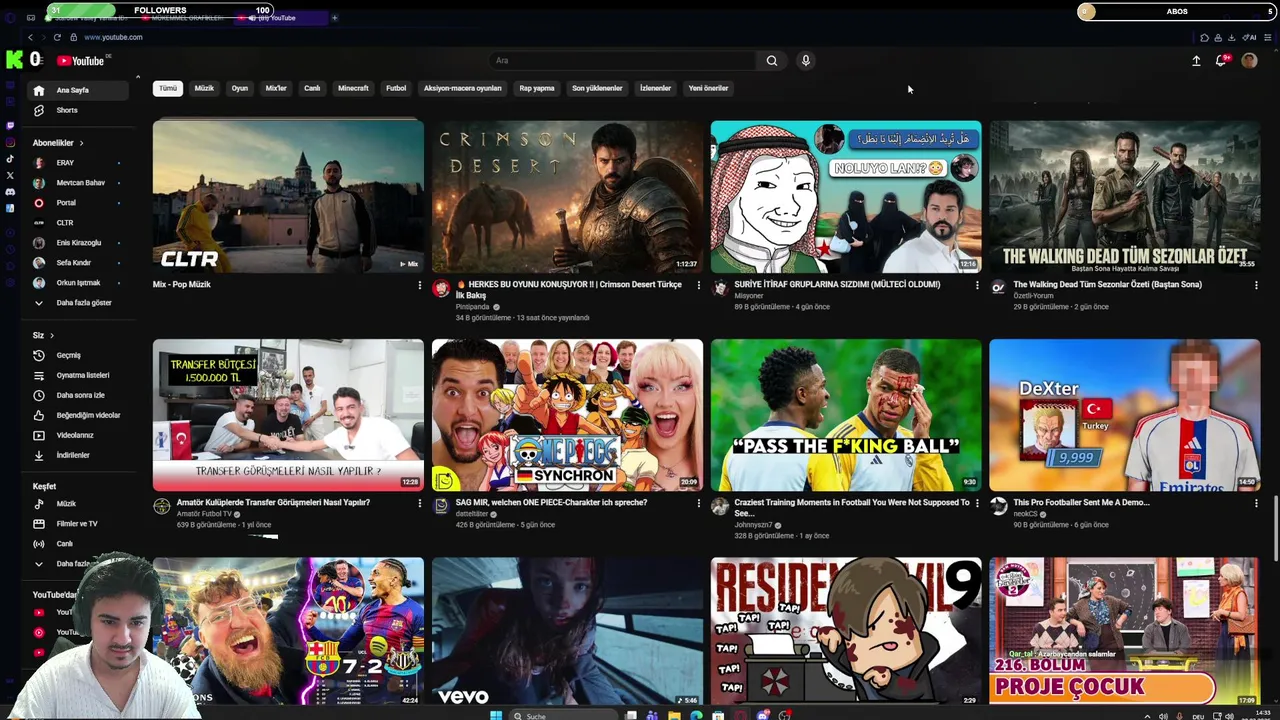The width and height of the screenshot is (1280, 720).
Task: Play the PASS THE F*KING BALL thumbnail
Action: coord(846,415)
